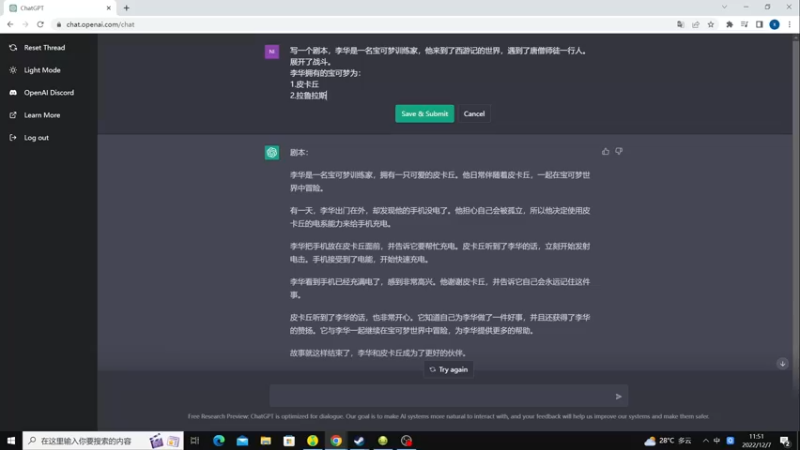The width and height of the screenshot is (800, 450).
Task: Click the Try again button
Action: pyautogui.click(x=448, y=369)
